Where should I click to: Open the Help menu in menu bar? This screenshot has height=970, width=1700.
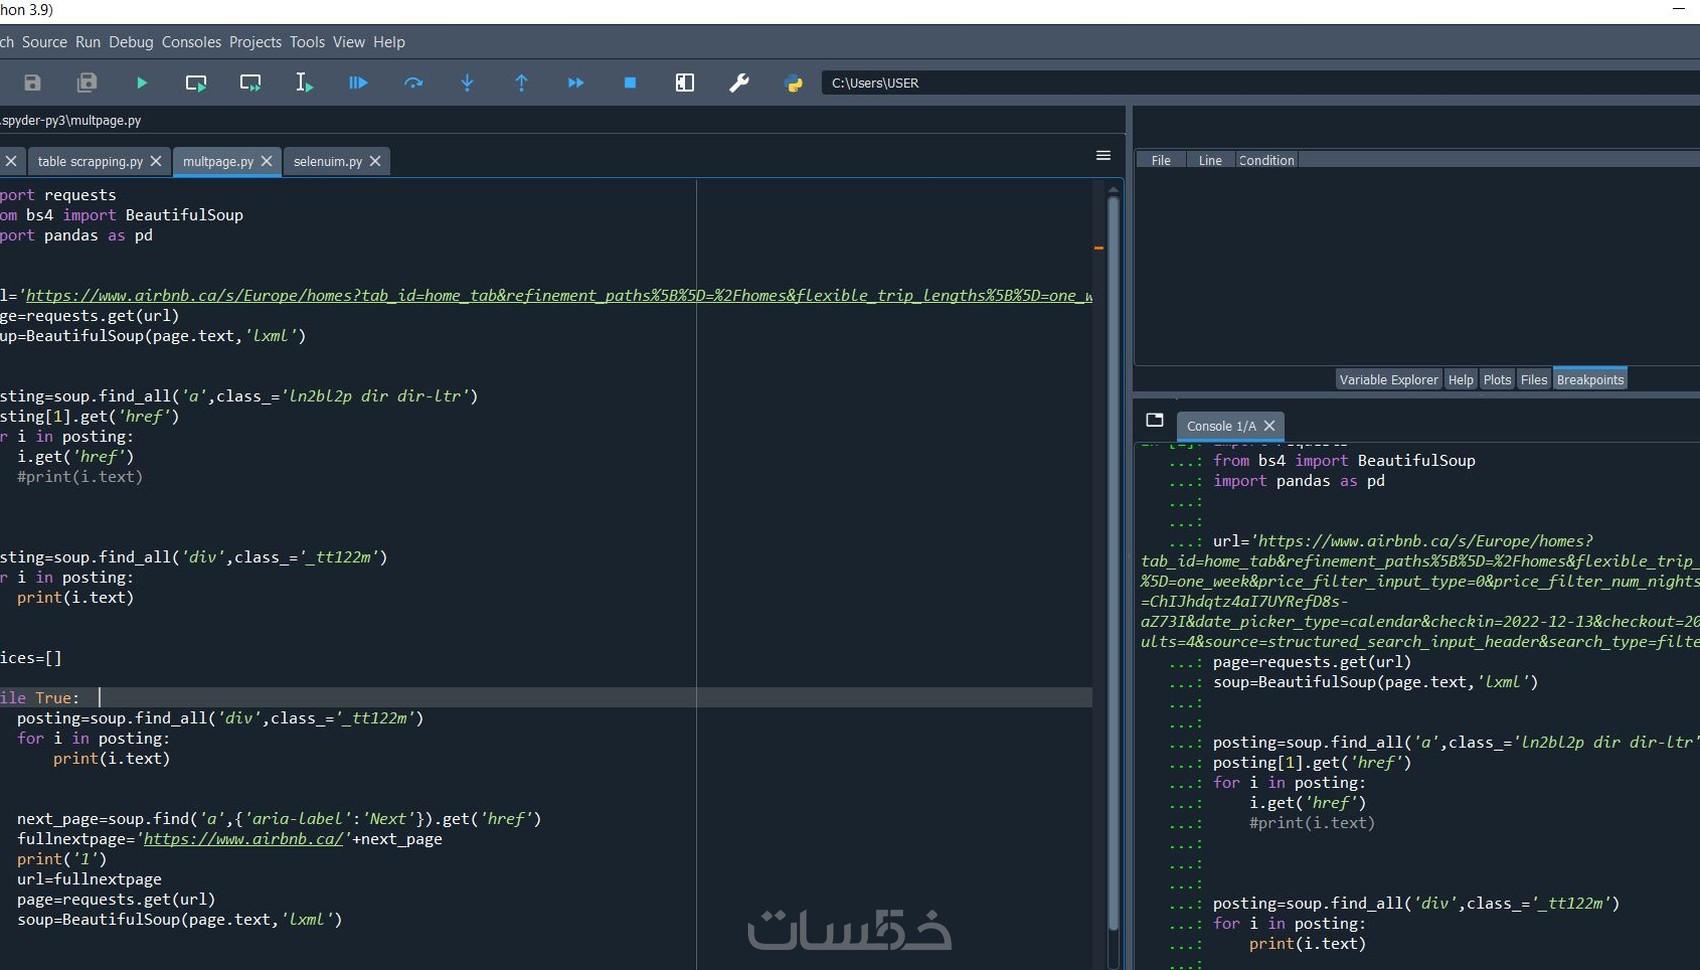(389, 42)
